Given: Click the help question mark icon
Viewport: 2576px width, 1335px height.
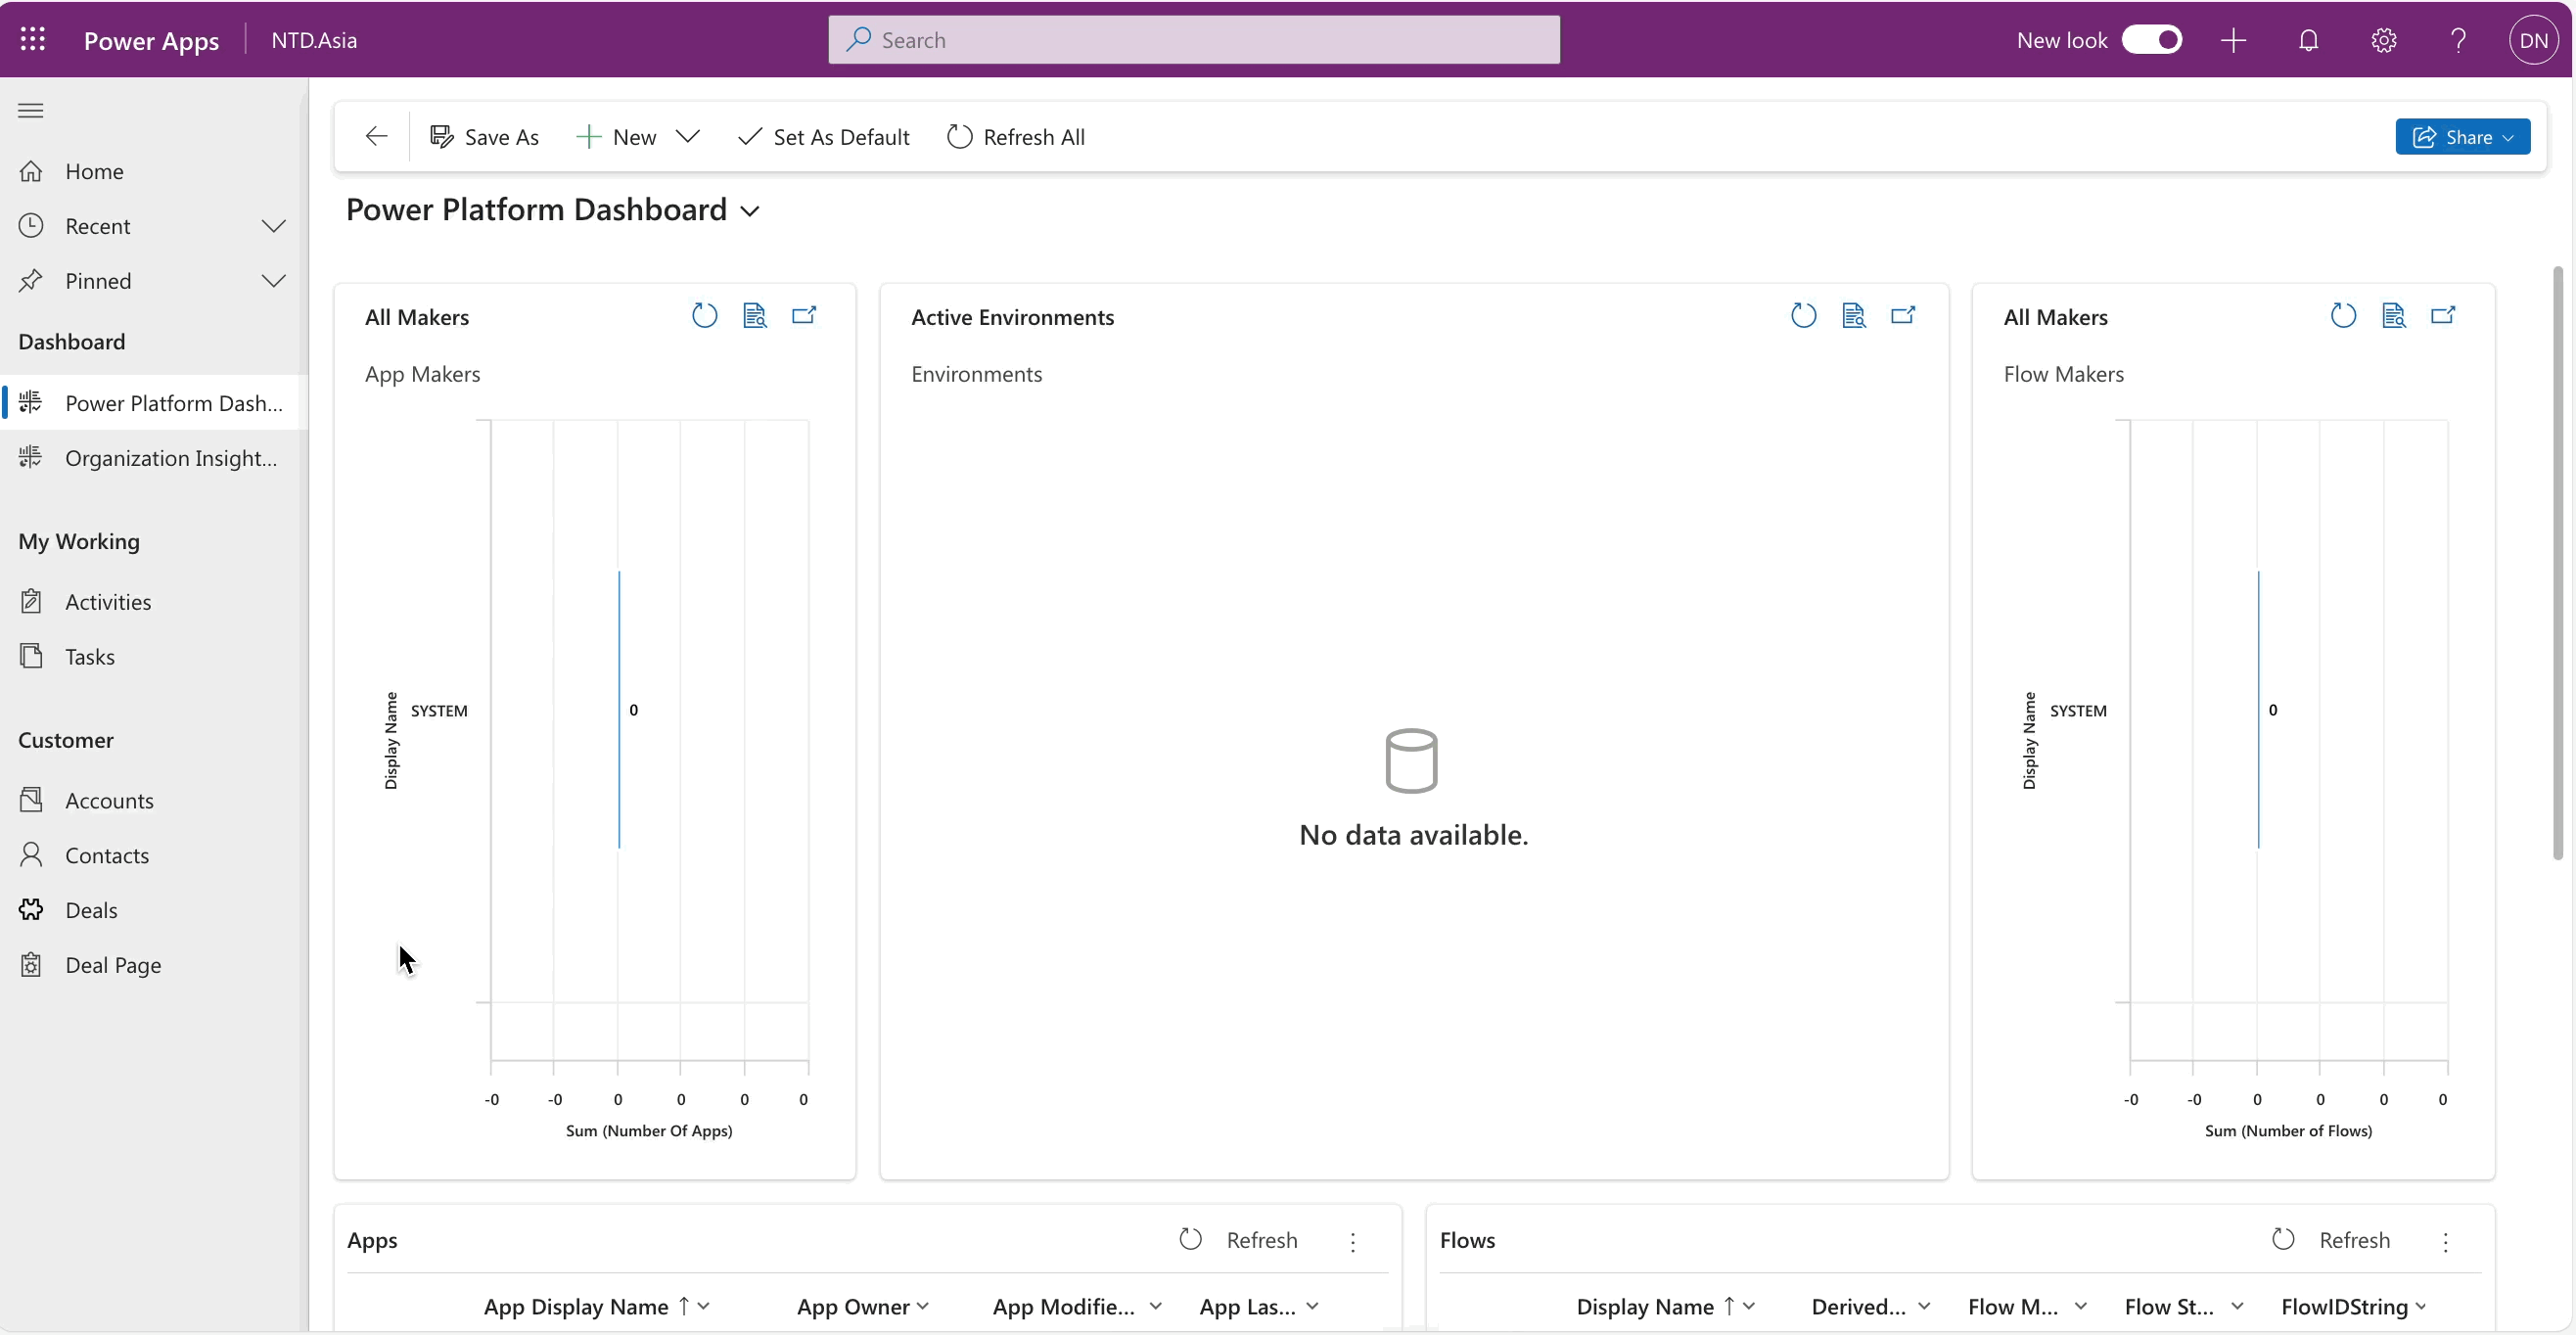Looking at the screenshot, I should coord(2458,40).
